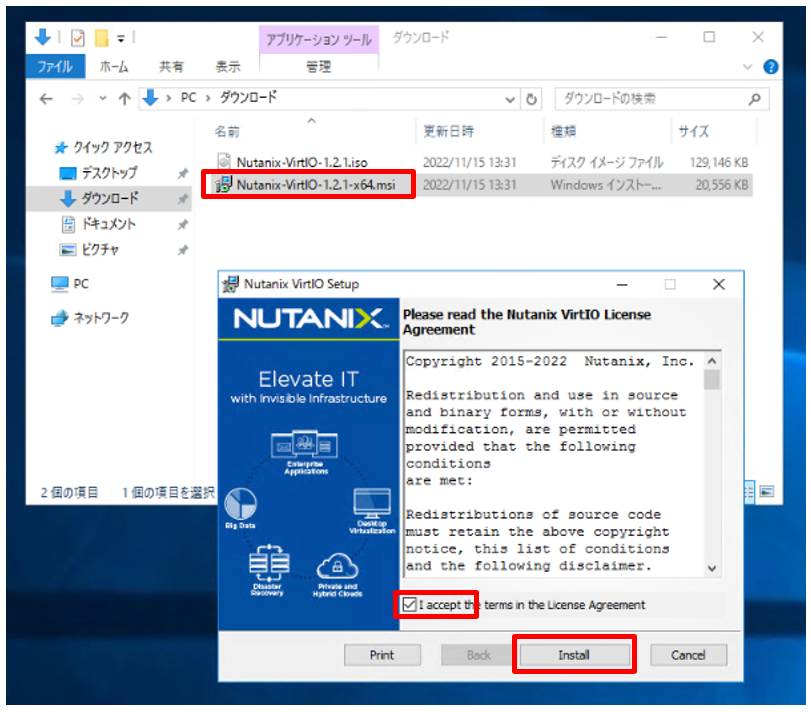The image size is (811, 712).
Task: Click Cancel in Nutanix VirtIO Setup
Action: pyautogui.click(x=688, y=655)
